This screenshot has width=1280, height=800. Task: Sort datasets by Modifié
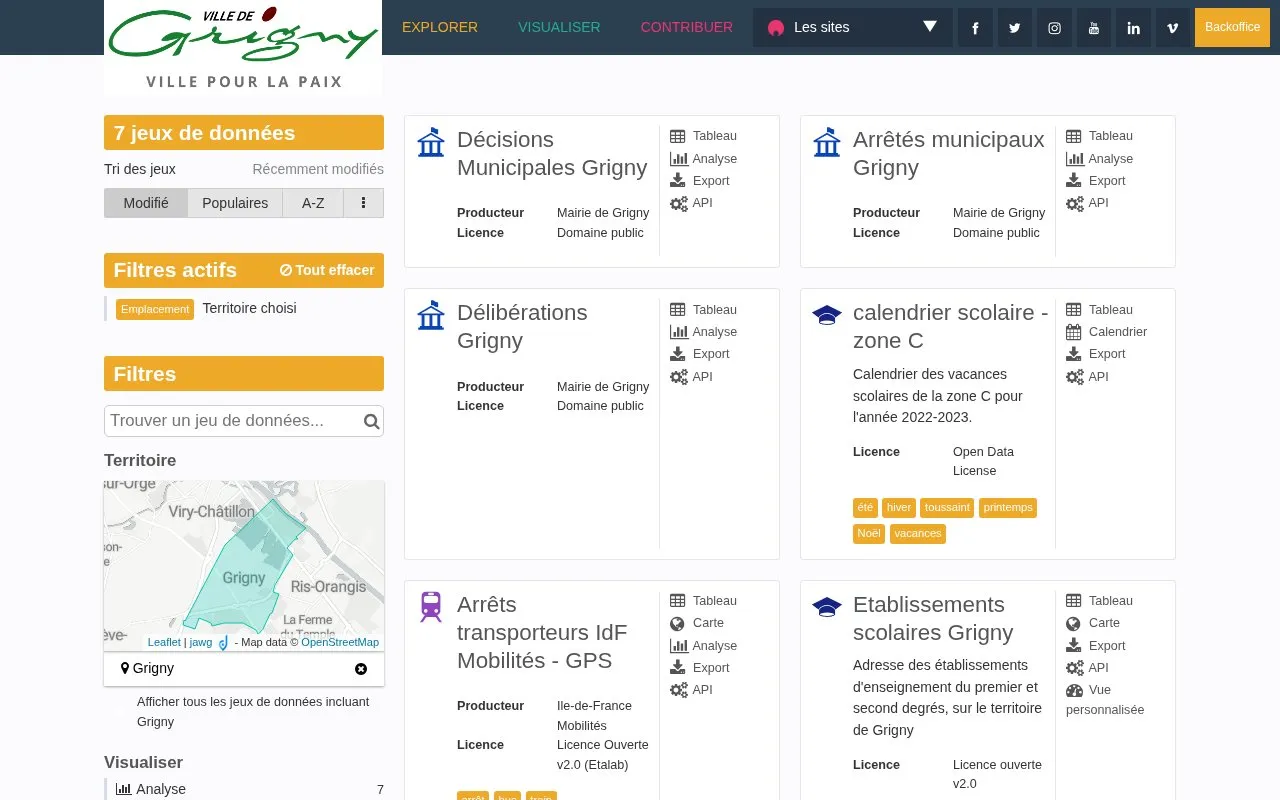point(146,203)
